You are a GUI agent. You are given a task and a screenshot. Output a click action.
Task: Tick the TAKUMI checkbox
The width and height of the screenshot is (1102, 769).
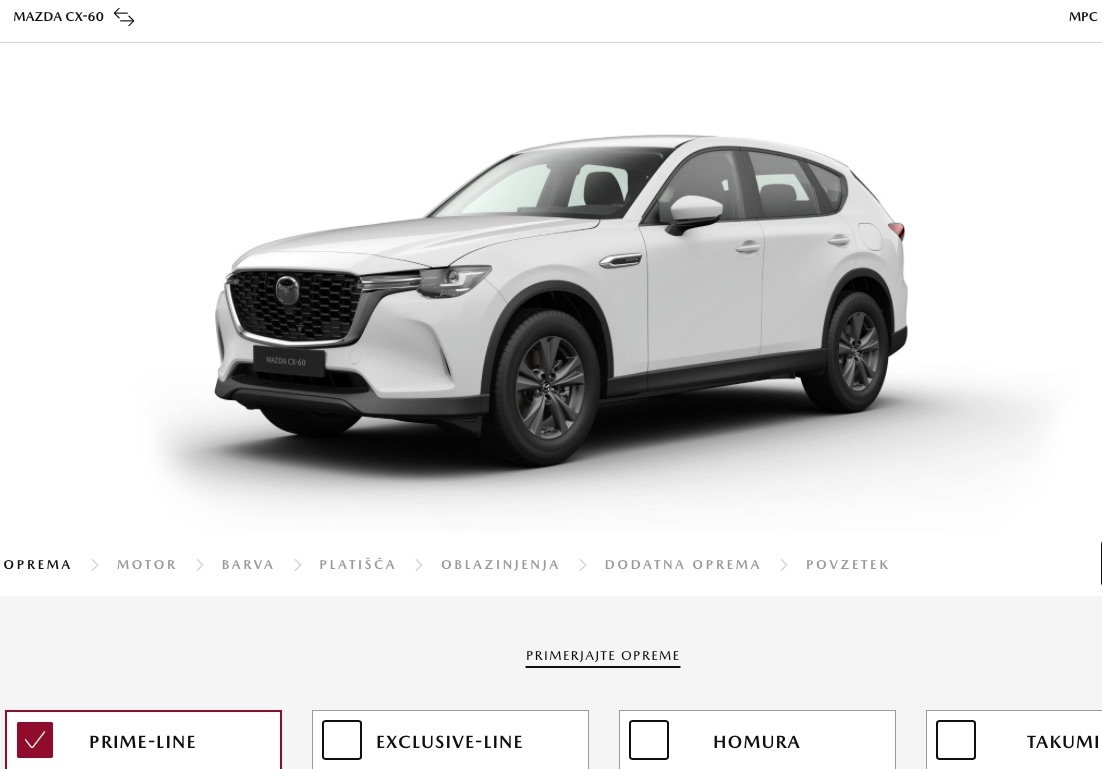pyautogui.click(x=956, y=740)
